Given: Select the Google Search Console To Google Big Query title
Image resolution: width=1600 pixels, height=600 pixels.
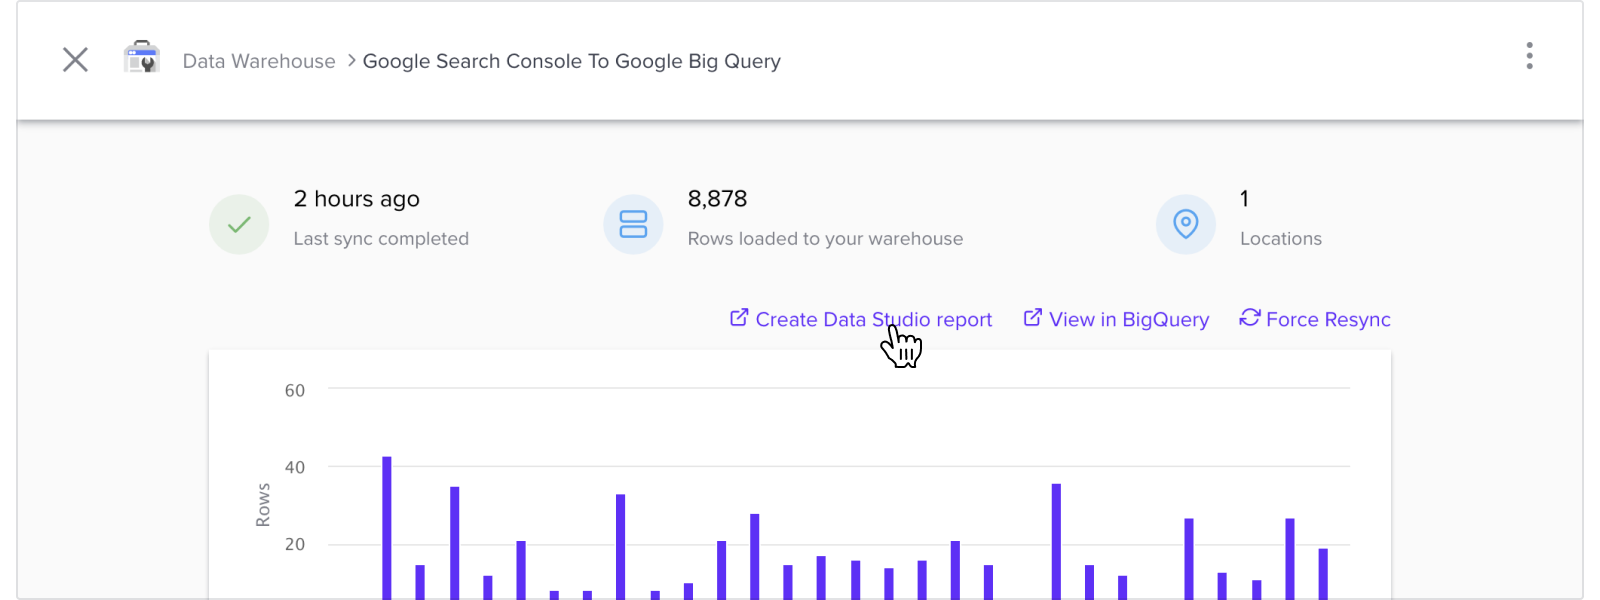Looking at the screenshot, I should click(571, 61).
